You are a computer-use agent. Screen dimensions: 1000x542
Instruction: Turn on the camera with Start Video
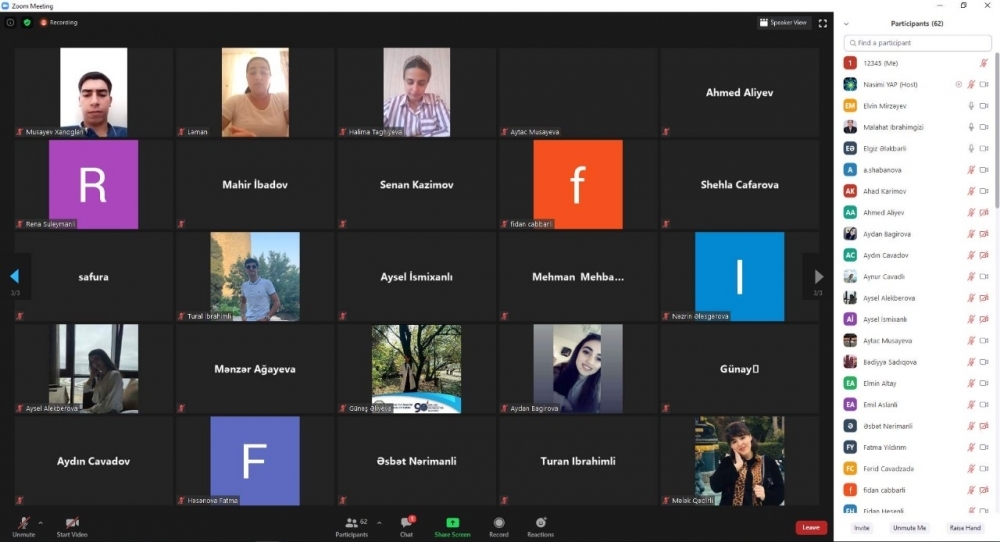tap(71, 524)
